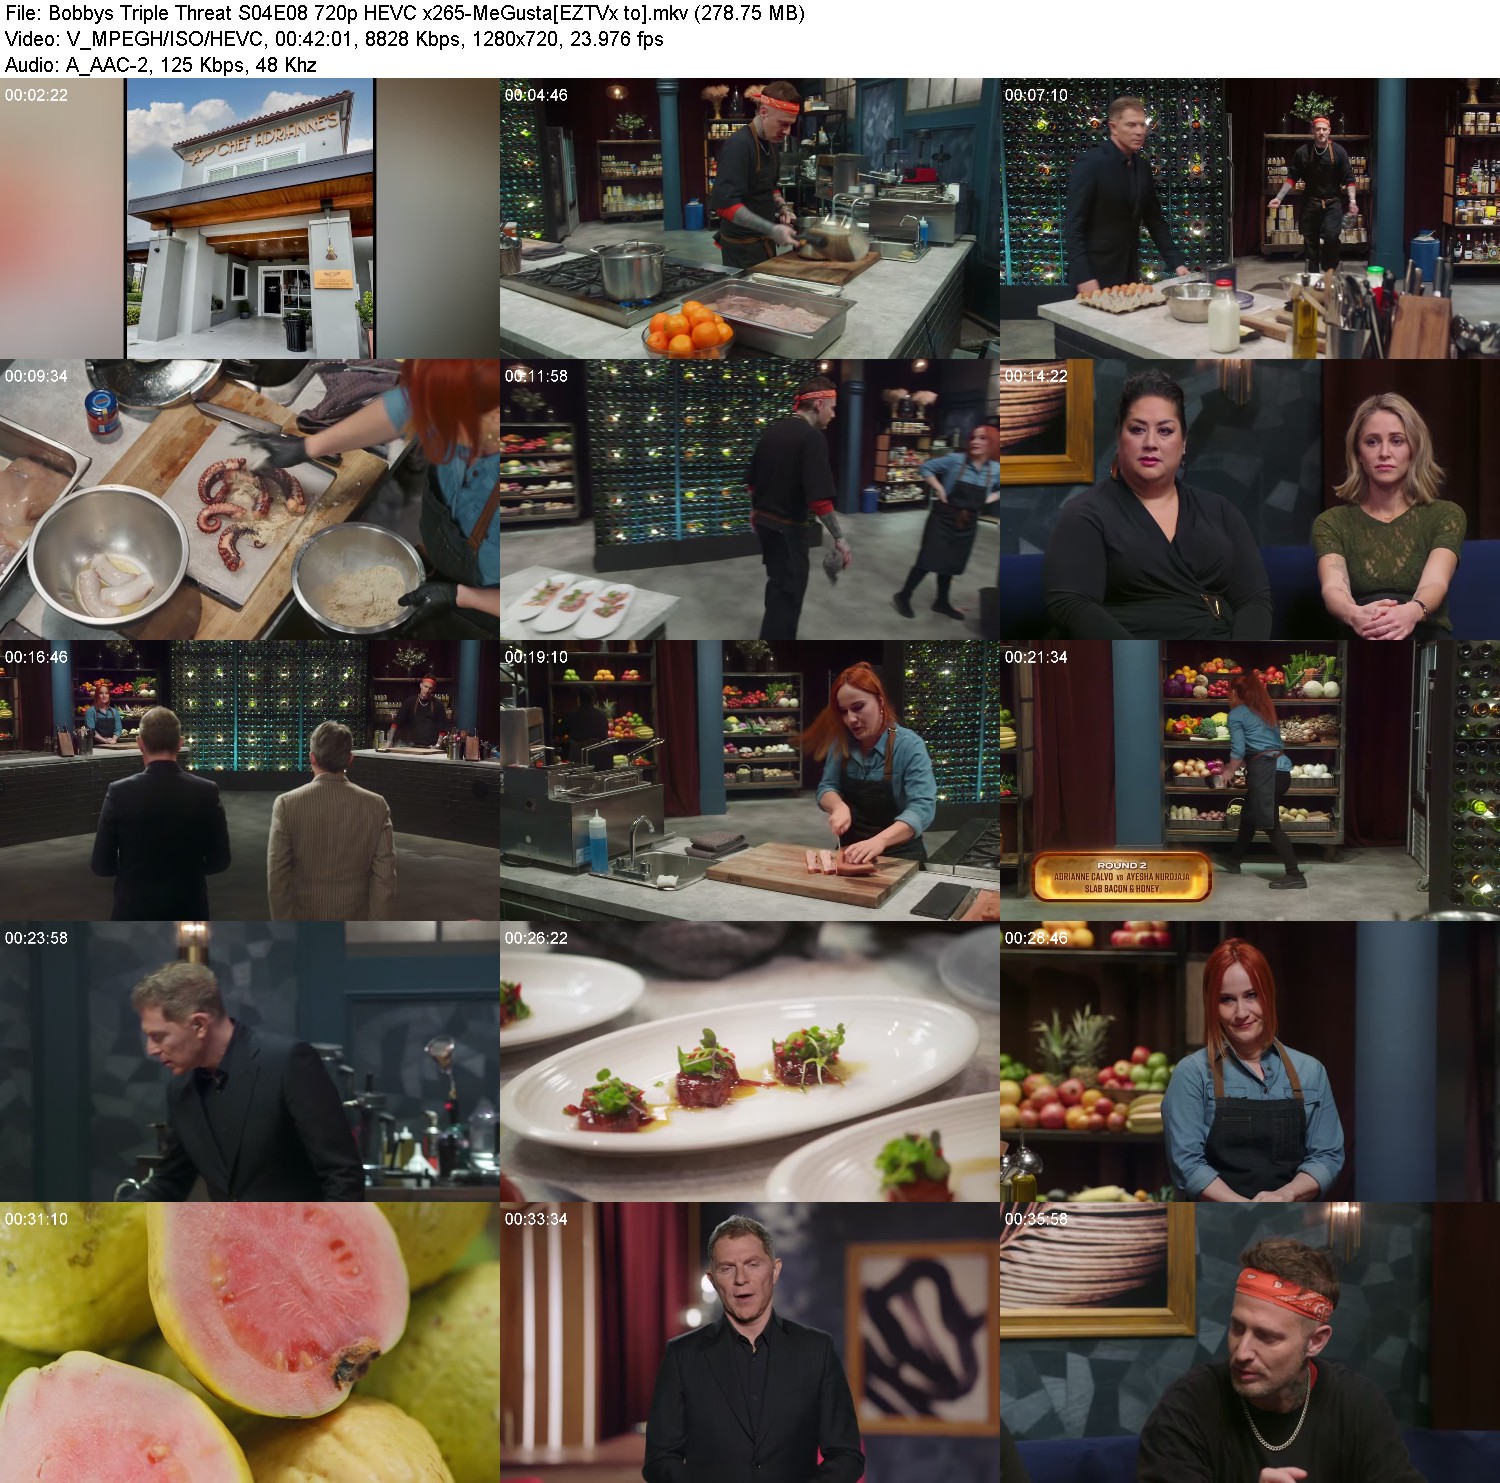Image resolution: width=1500 pixels, height=1483 pixels.
Task: Open the two judges frame at 00:14:22
Action: 1250,500
